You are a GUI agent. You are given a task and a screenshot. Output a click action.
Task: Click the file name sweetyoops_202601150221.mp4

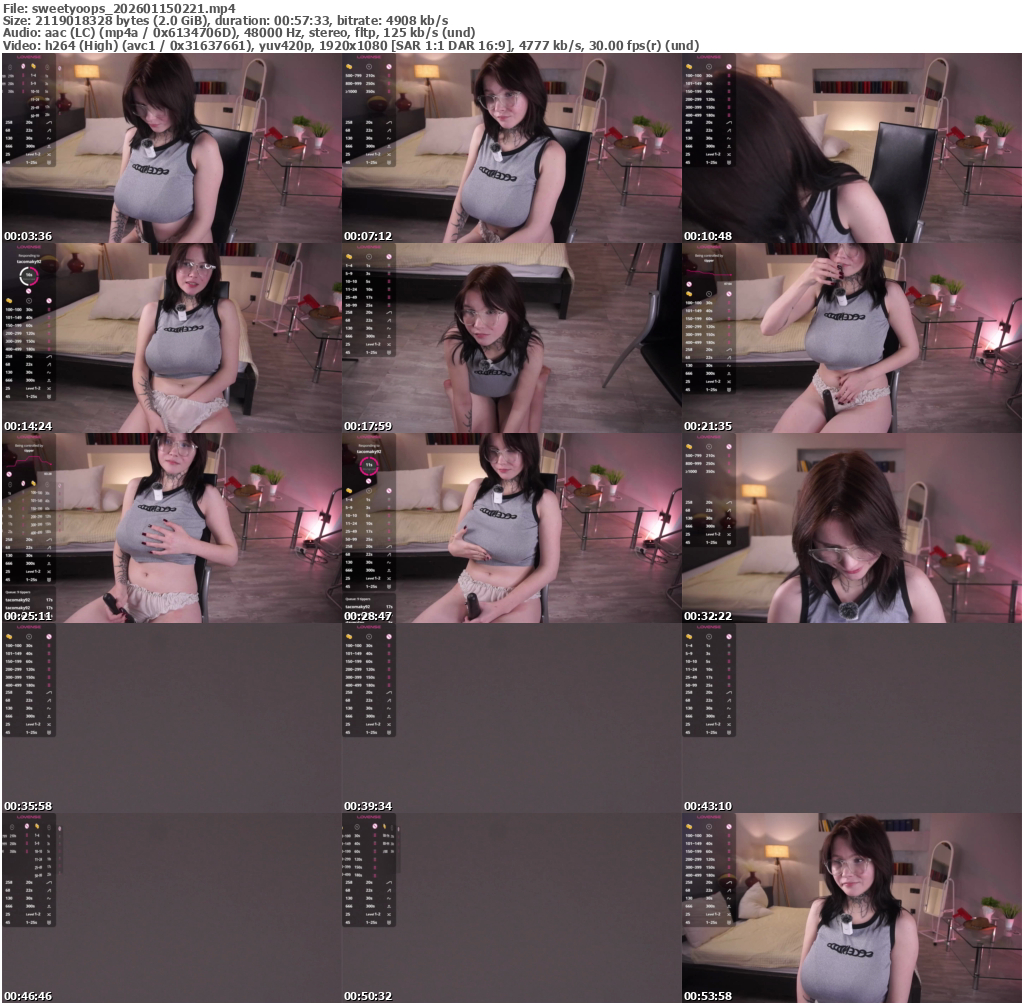coord(133,8)
